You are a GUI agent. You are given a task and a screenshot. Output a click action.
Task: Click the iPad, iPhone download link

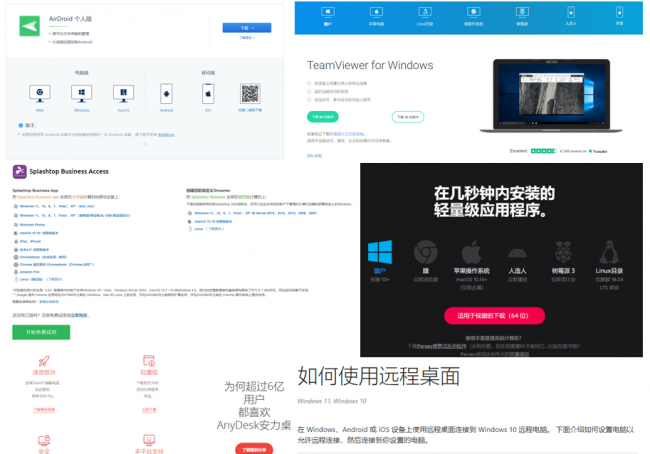31,241
